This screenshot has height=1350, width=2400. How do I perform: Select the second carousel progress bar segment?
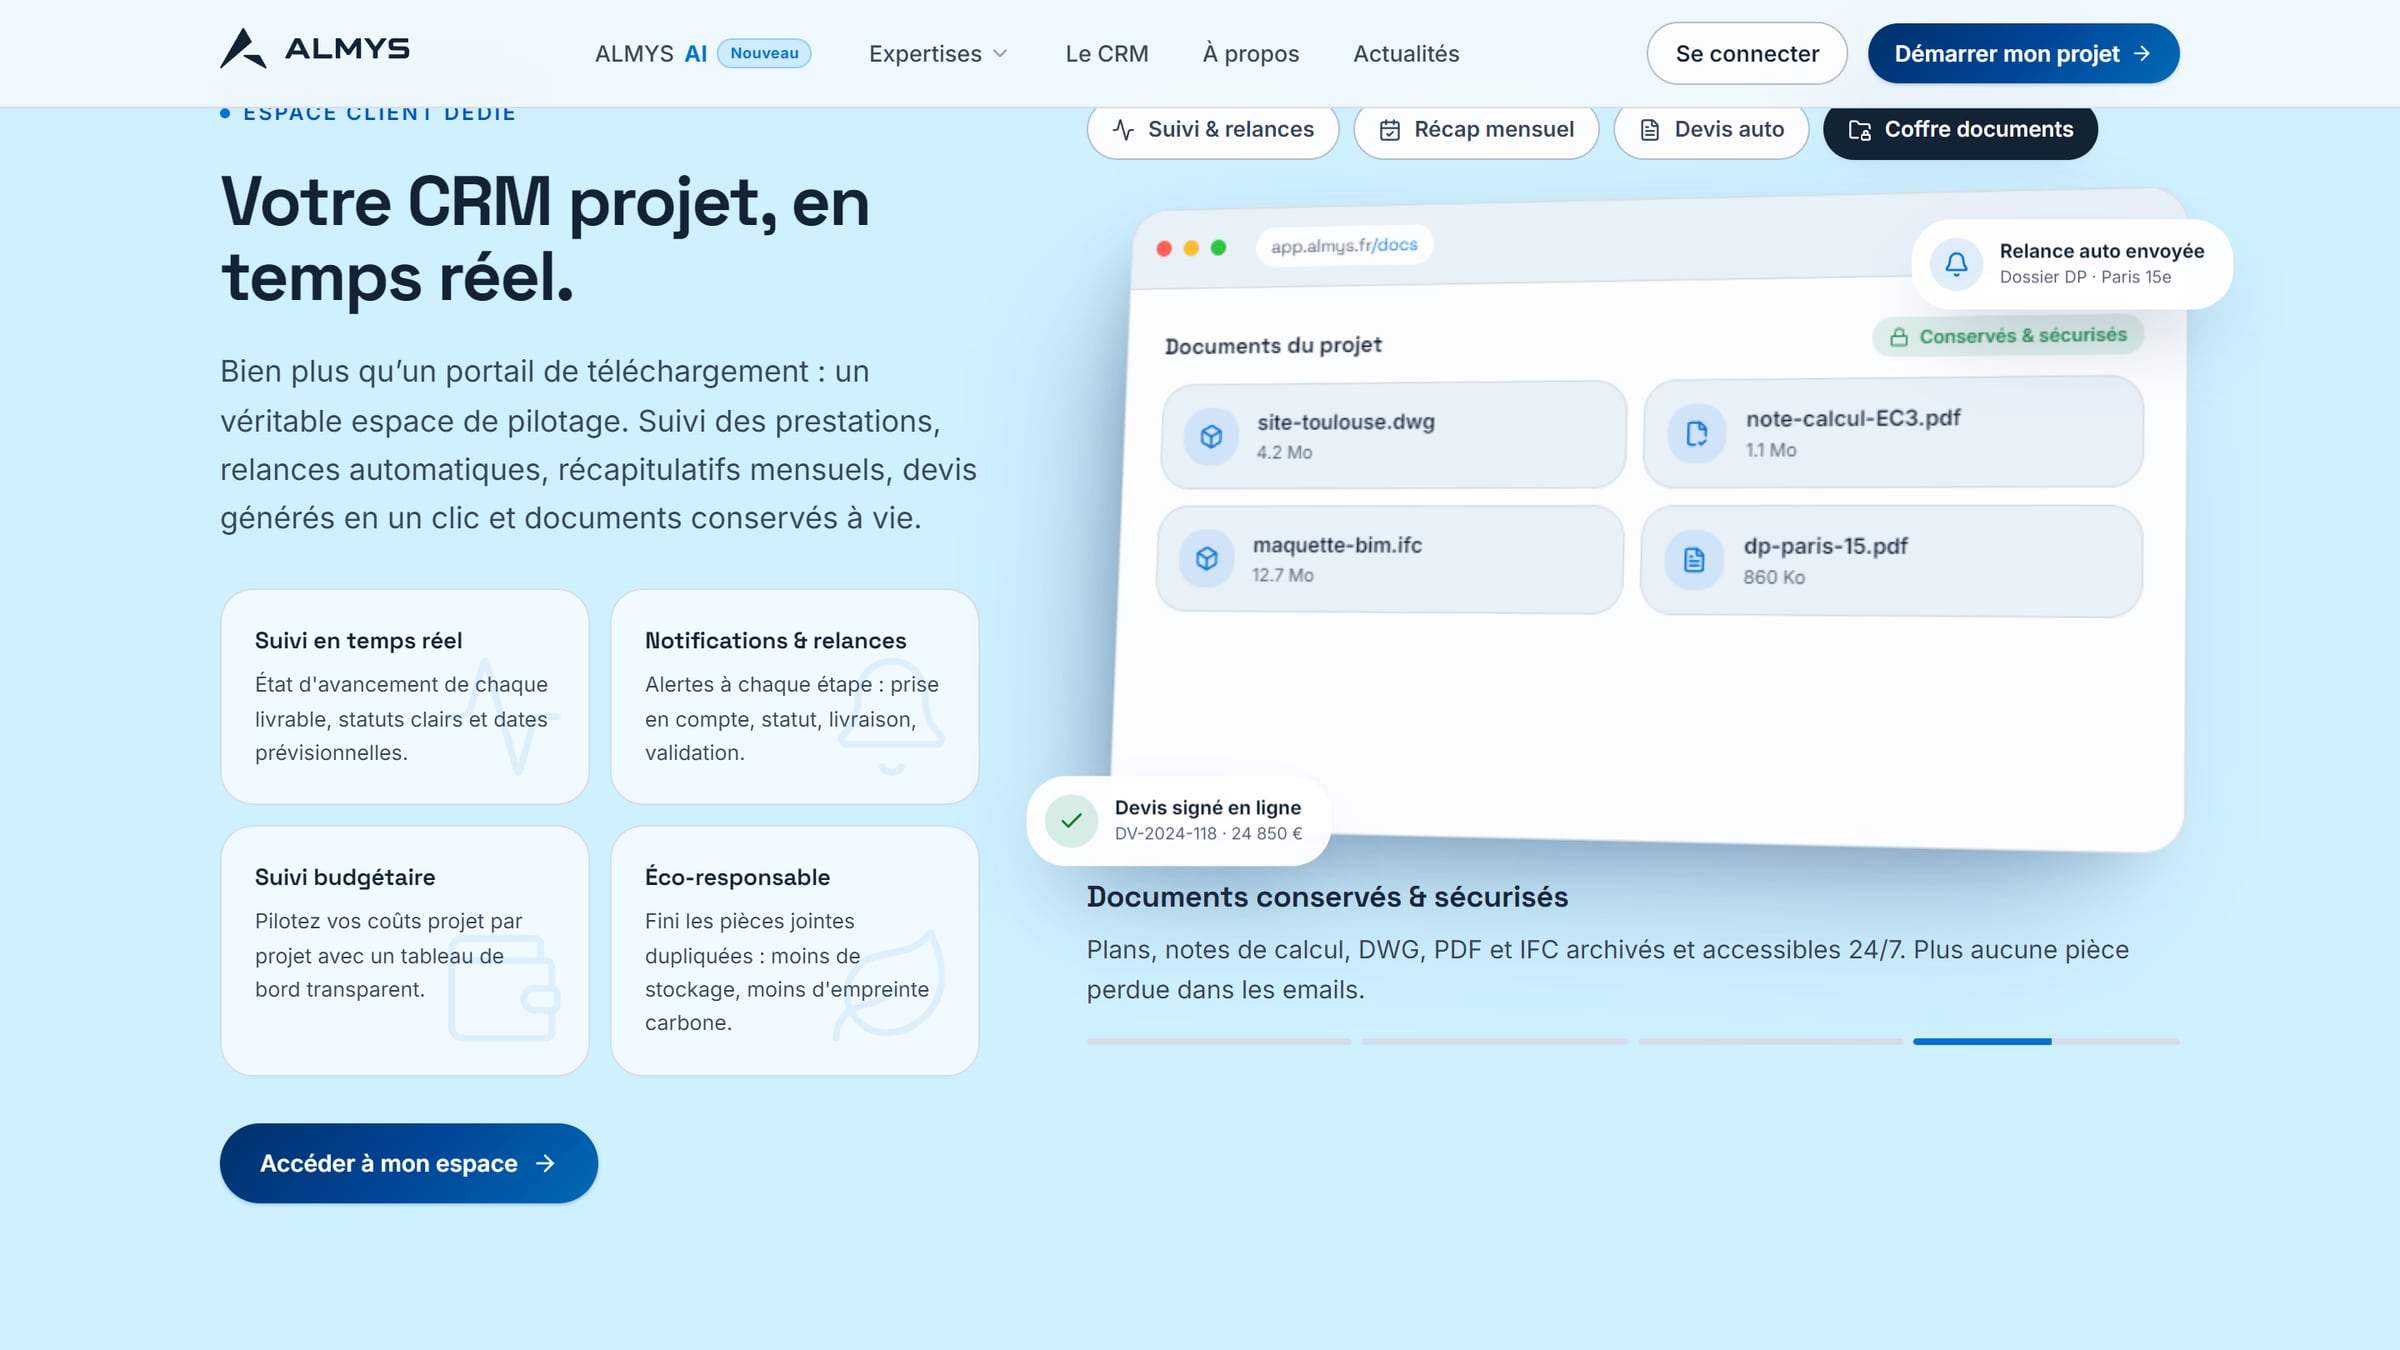[1494, 1041]
